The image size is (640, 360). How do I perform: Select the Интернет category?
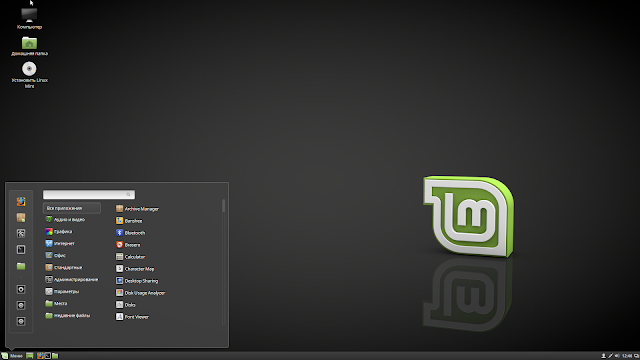coord(60,243)
